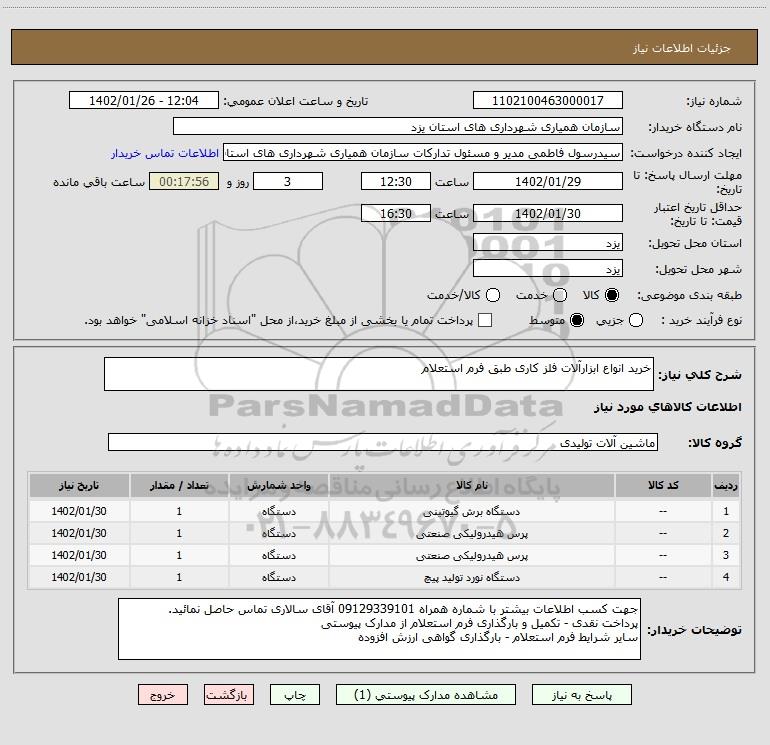770x745 pixels.
Task: Click the ردیف column header
Action: [x=726, y=486]
